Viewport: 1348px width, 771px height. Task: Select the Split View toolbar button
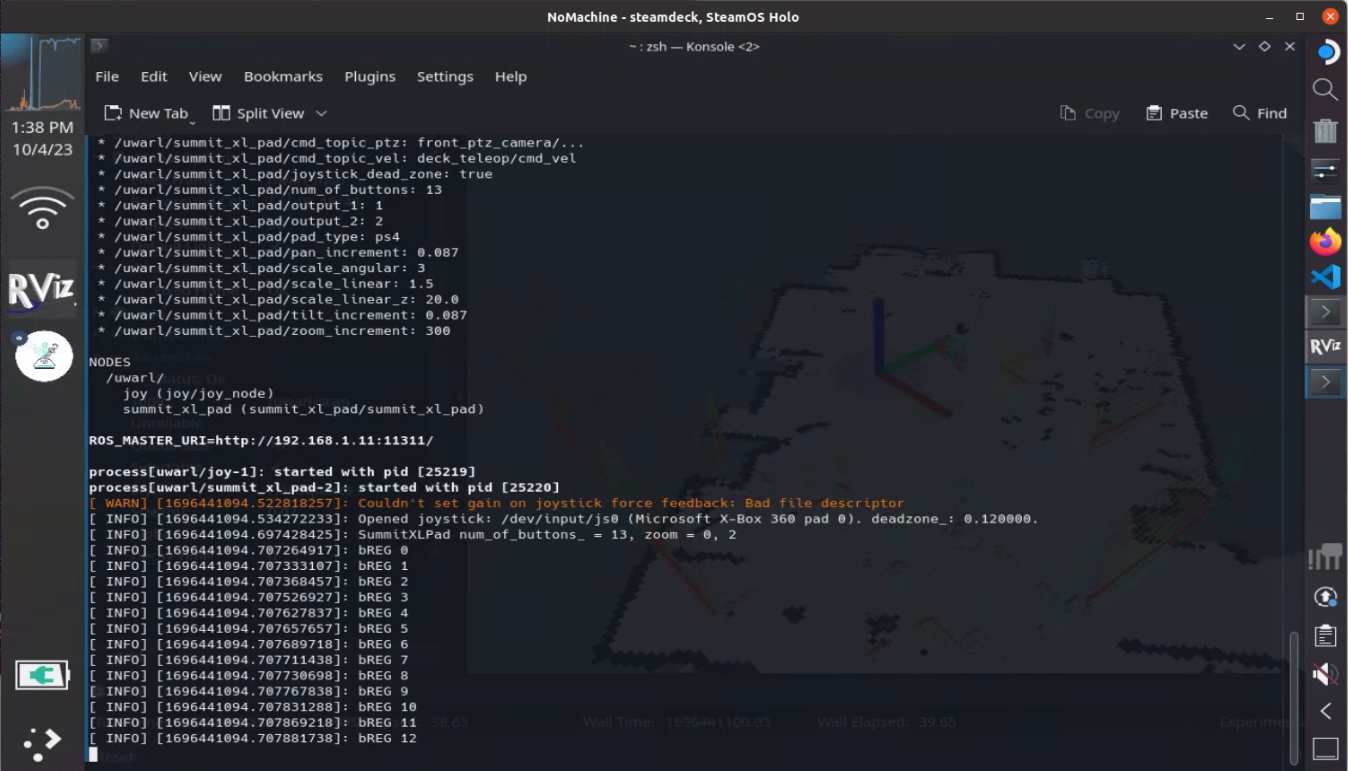(258, 114)
